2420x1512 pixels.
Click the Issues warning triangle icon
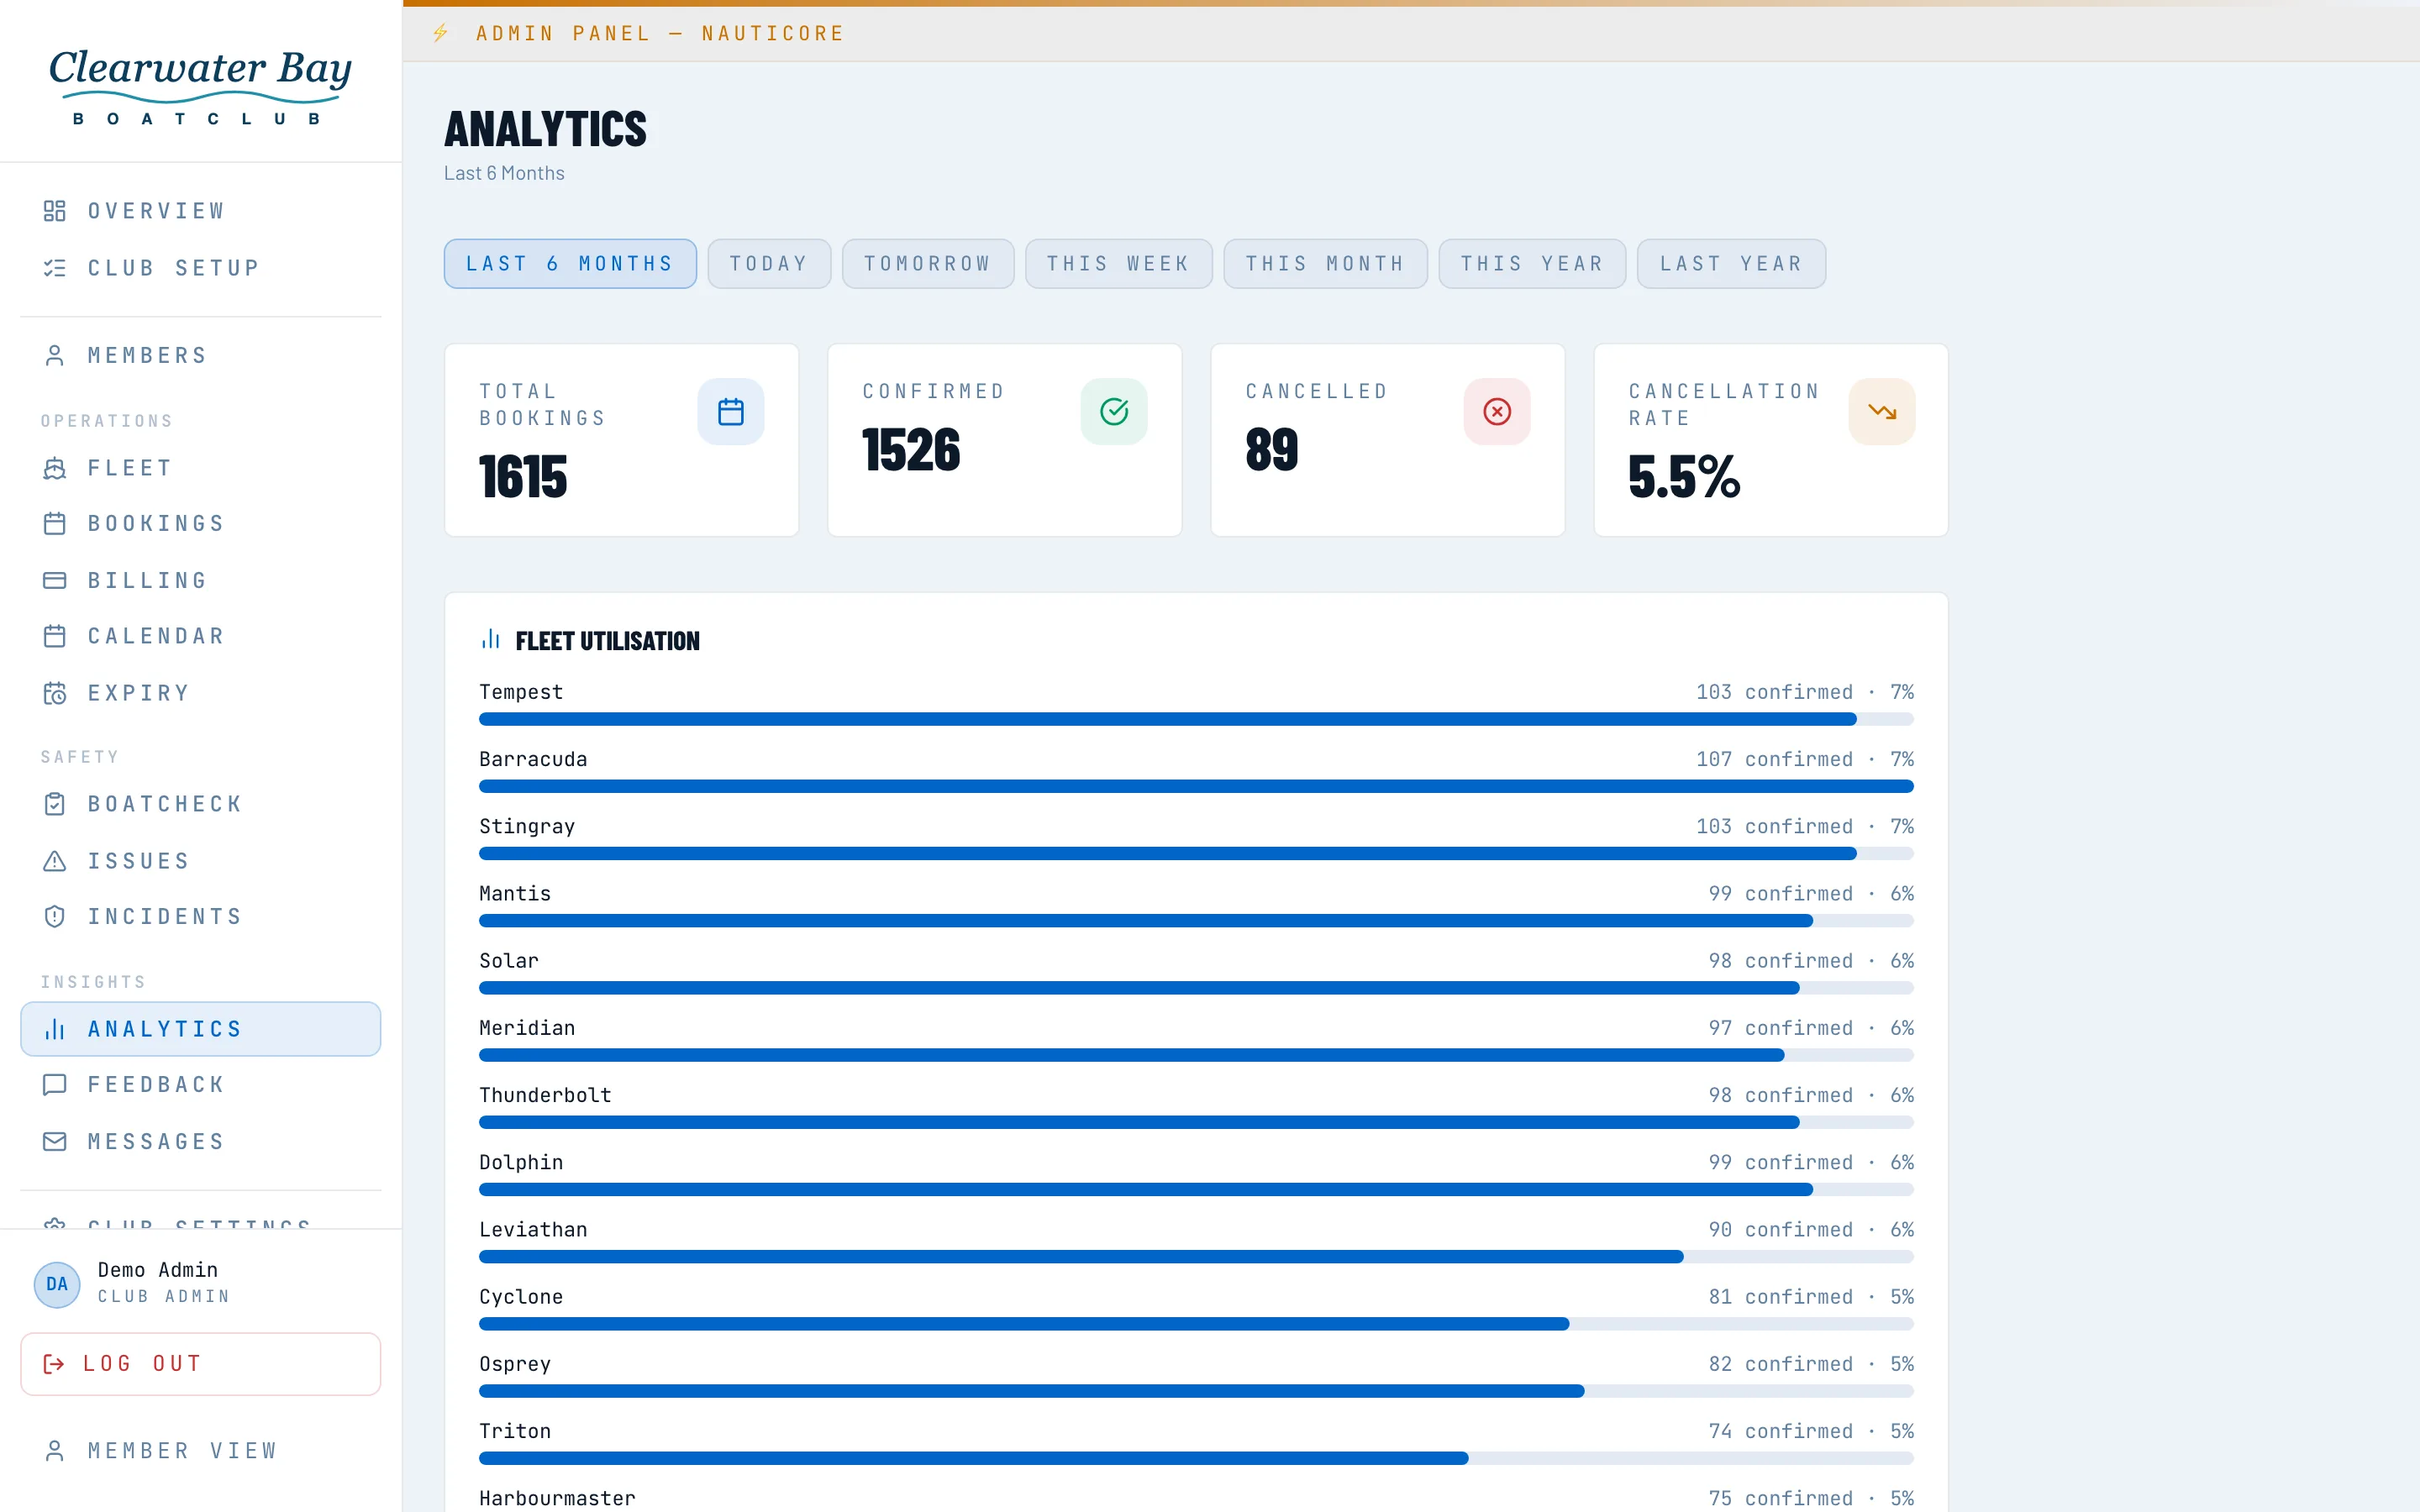[x=55, y=861]
